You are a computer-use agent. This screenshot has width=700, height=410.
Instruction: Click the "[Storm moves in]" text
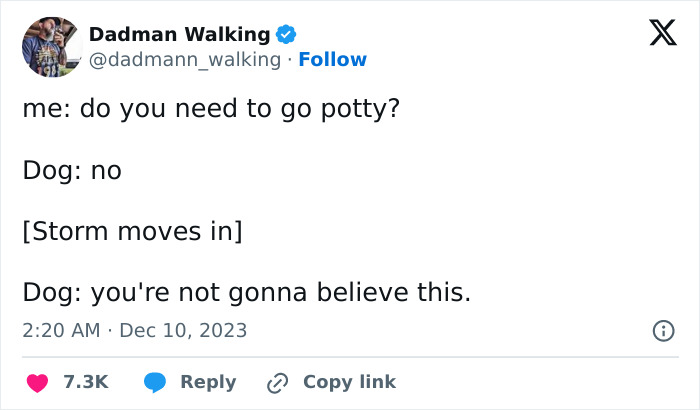[132, 232]
